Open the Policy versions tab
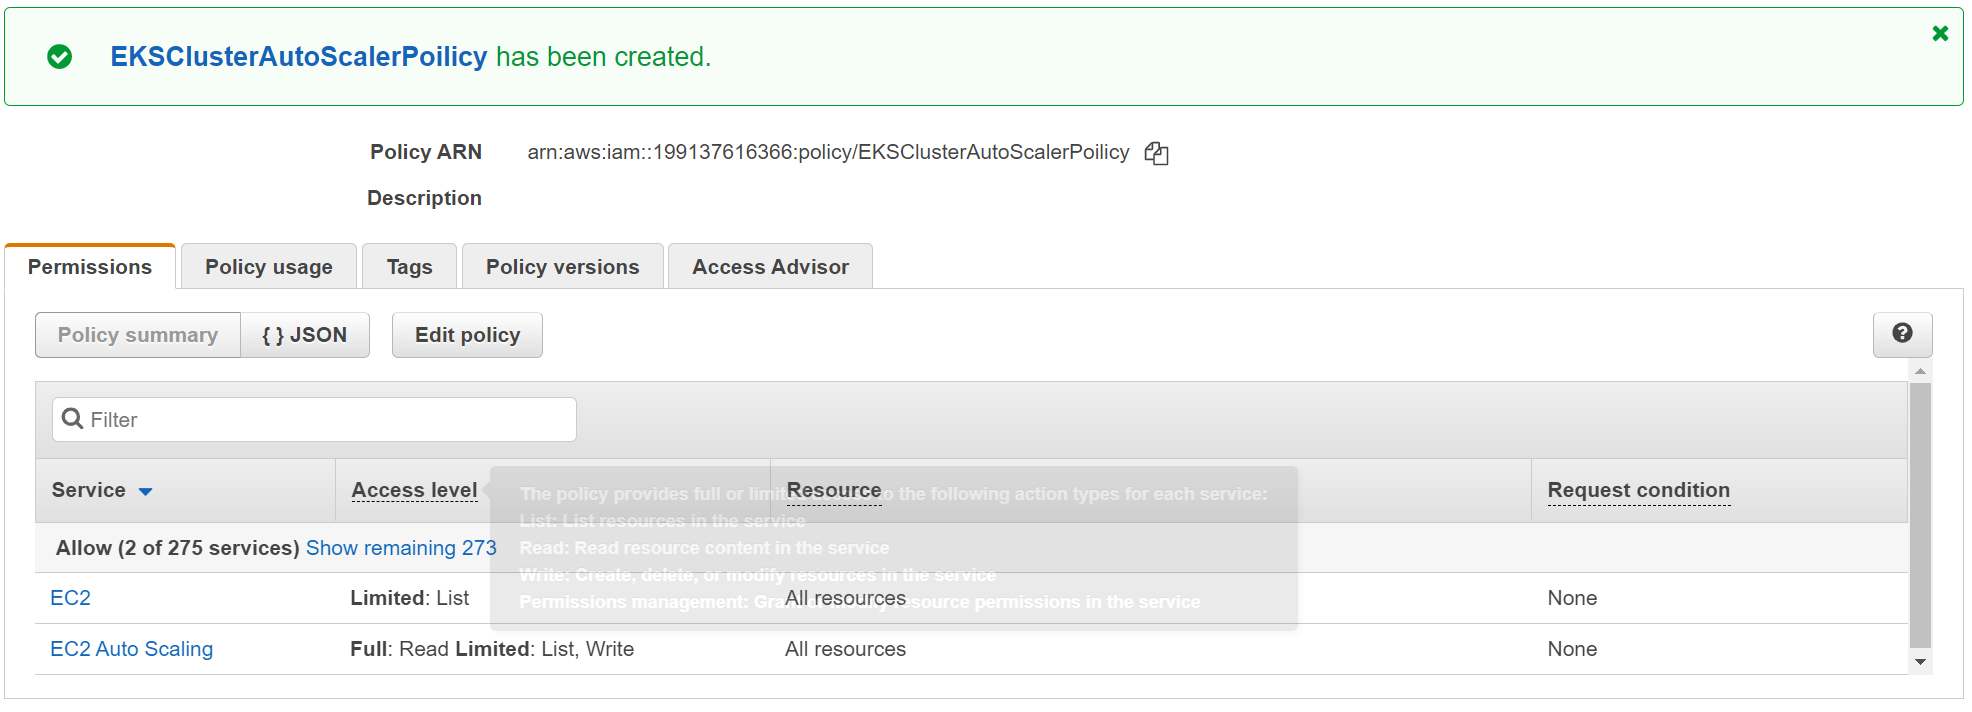 [563, 267]
